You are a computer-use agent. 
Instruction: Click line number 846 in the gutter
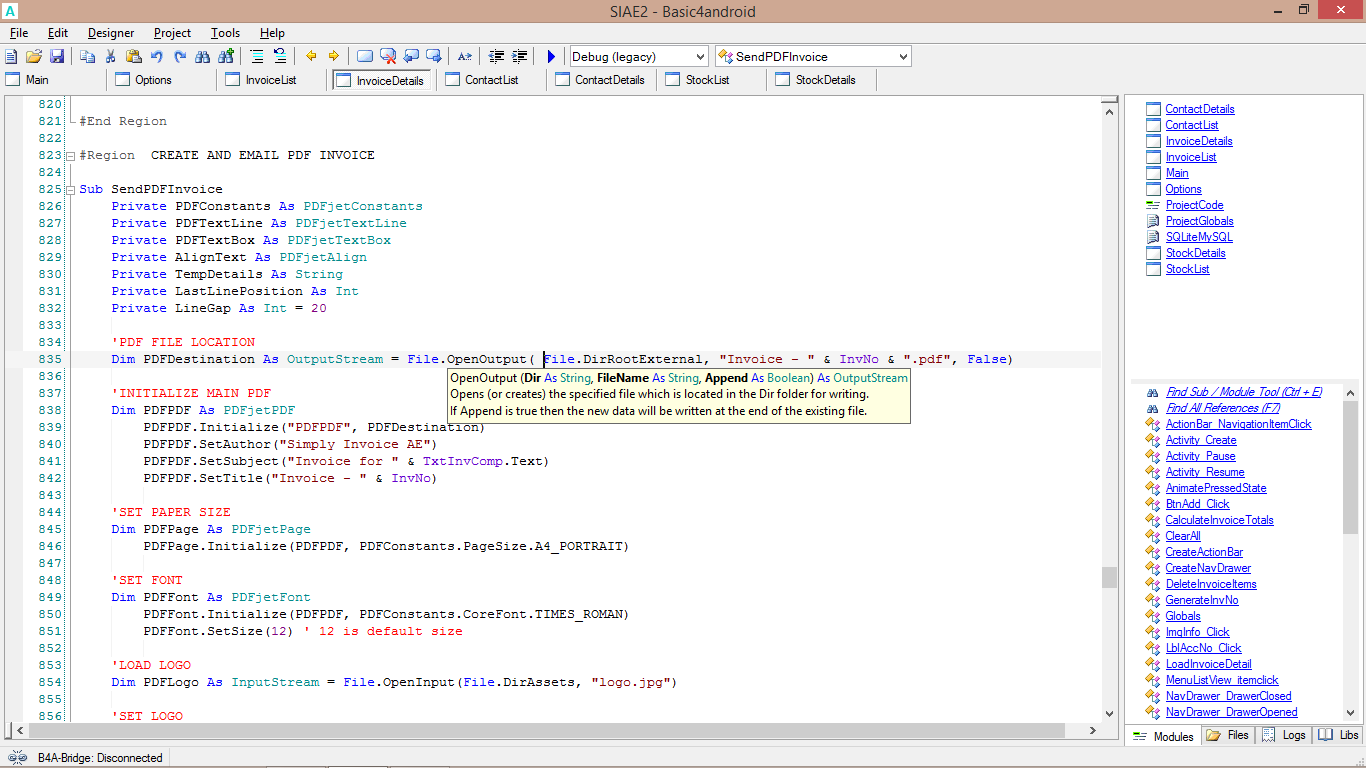point(49,546)
